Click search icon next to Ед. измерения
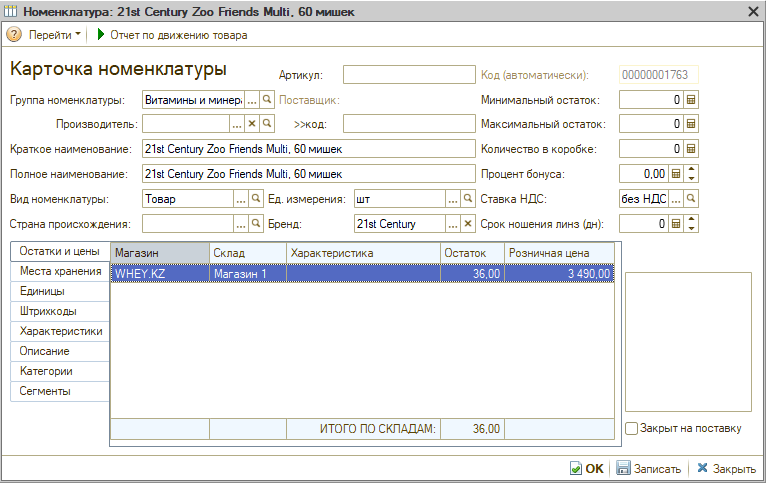This screenshot has height=483, width=766. (x=467, y=199)
